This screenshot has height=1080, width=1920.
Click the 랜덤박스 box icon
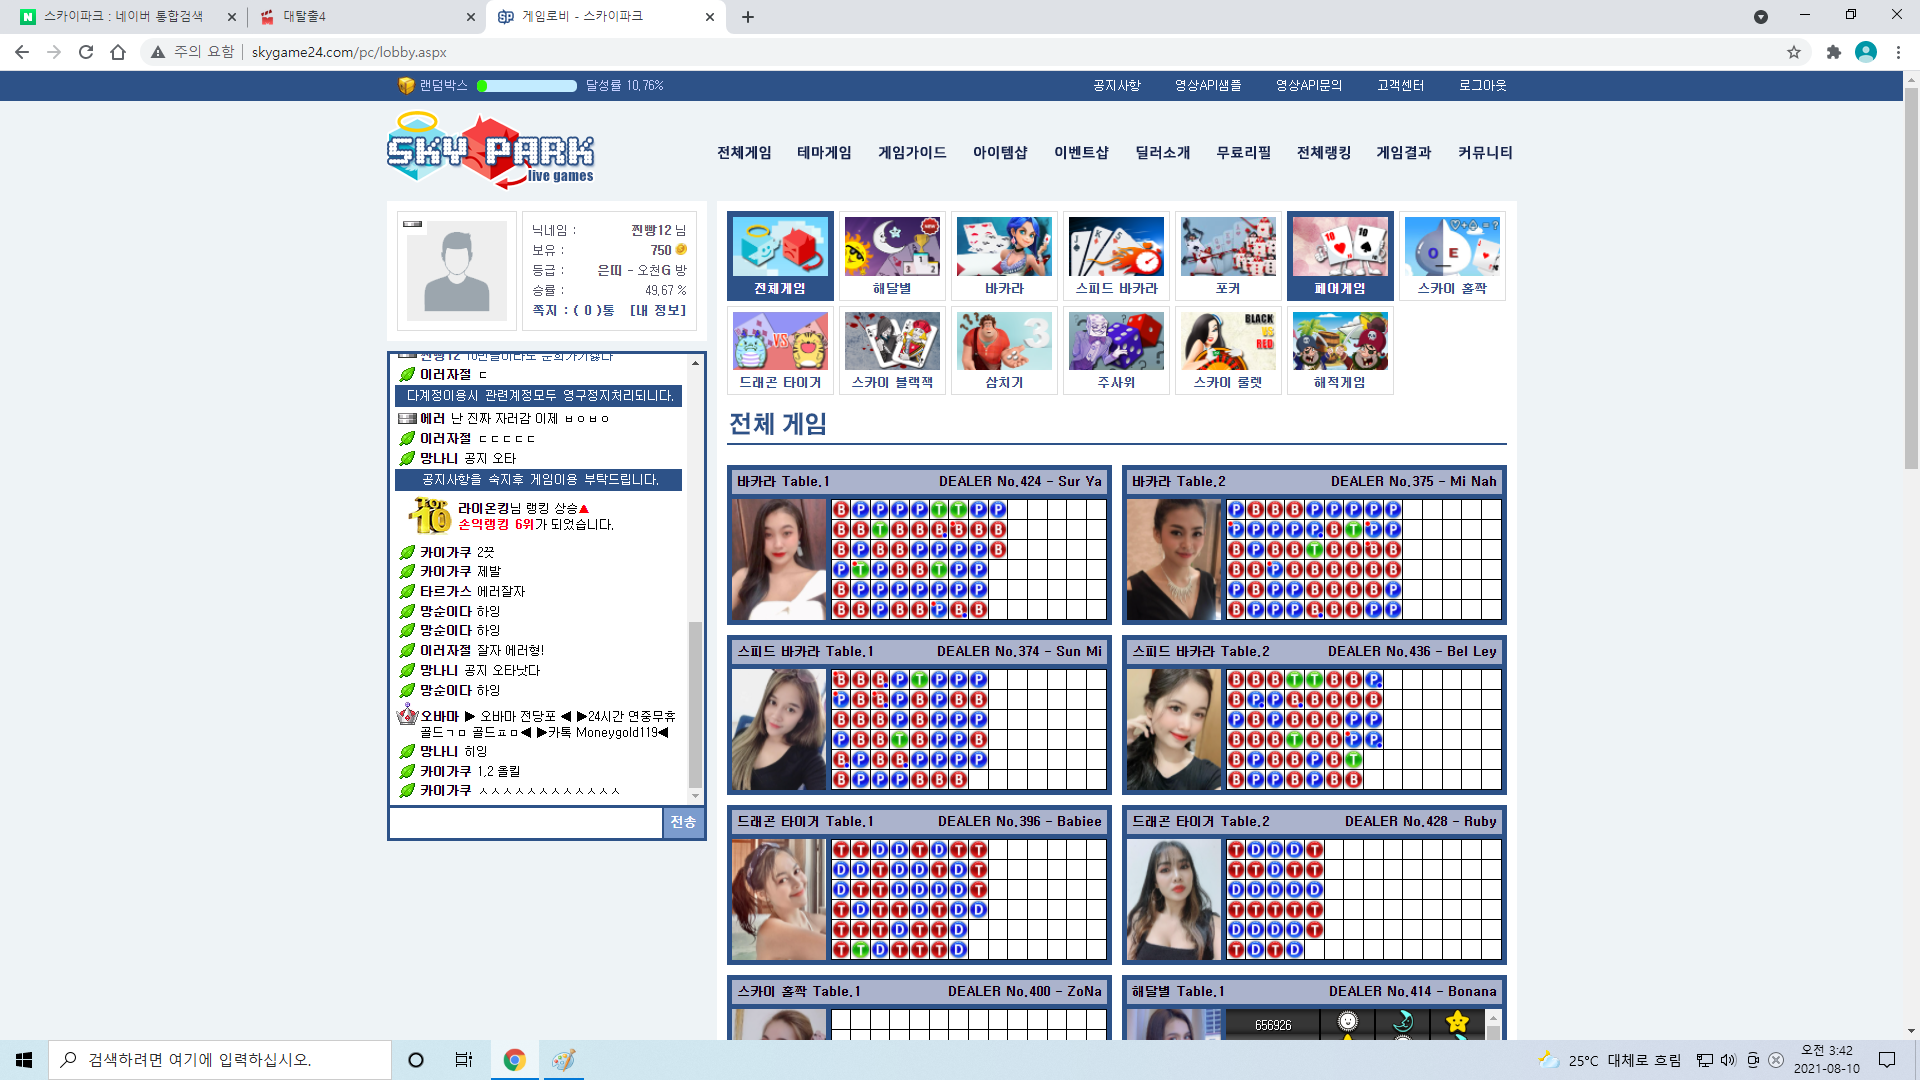[406, 86]
